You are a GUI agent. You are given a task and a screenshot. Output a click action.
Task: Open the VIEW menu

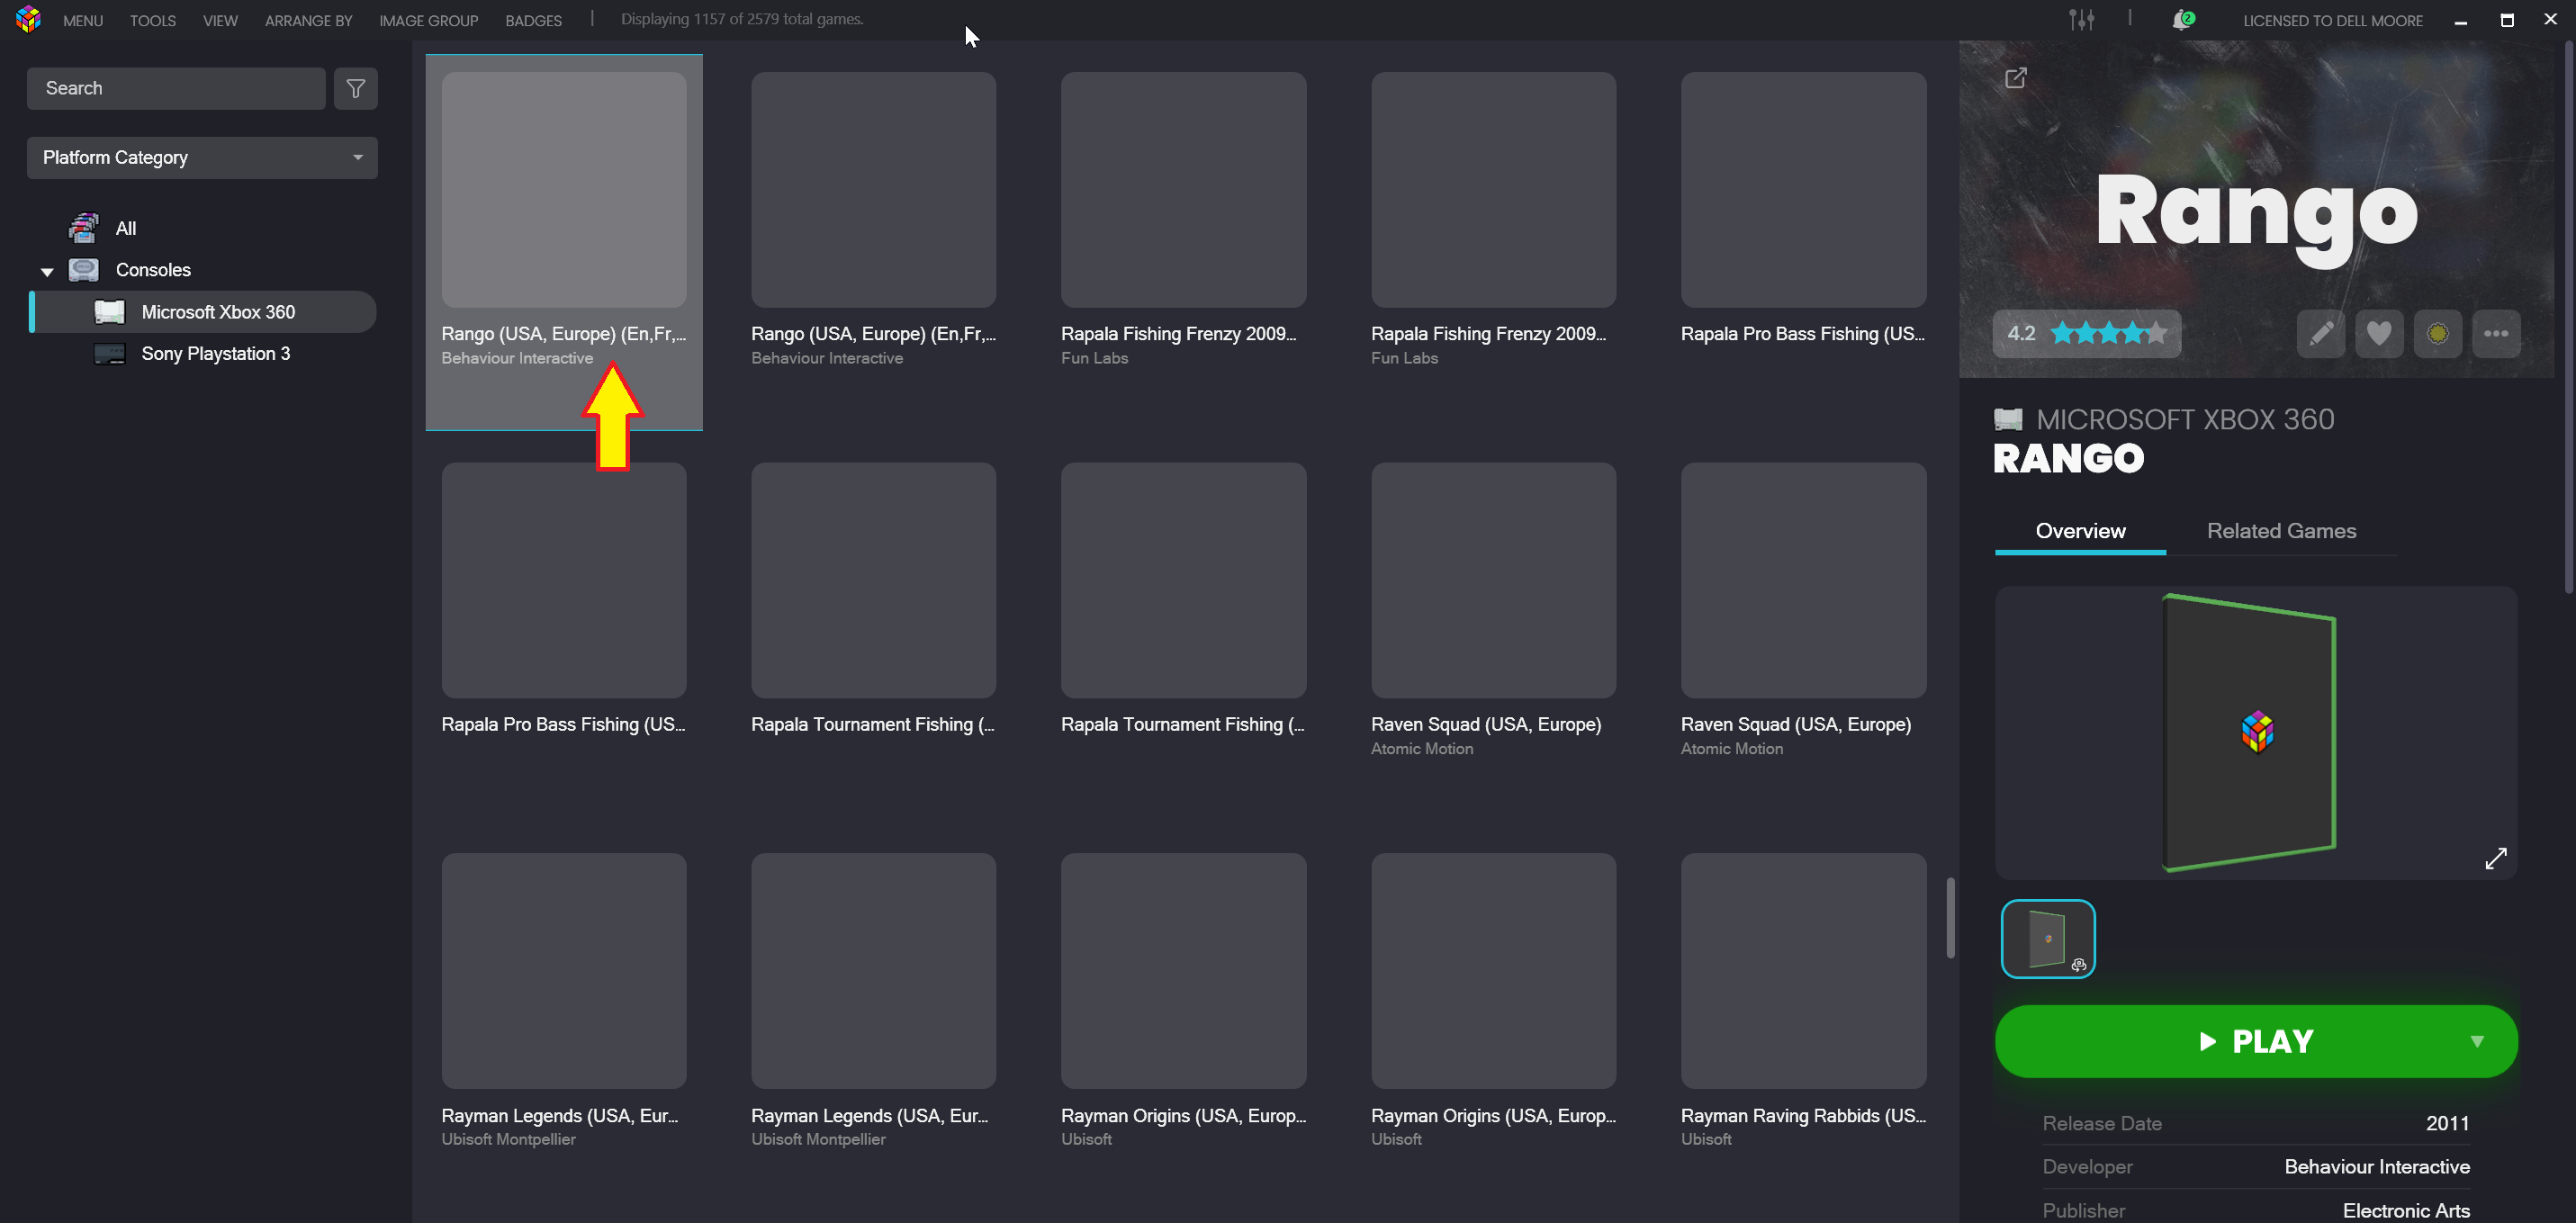point(220,20)
